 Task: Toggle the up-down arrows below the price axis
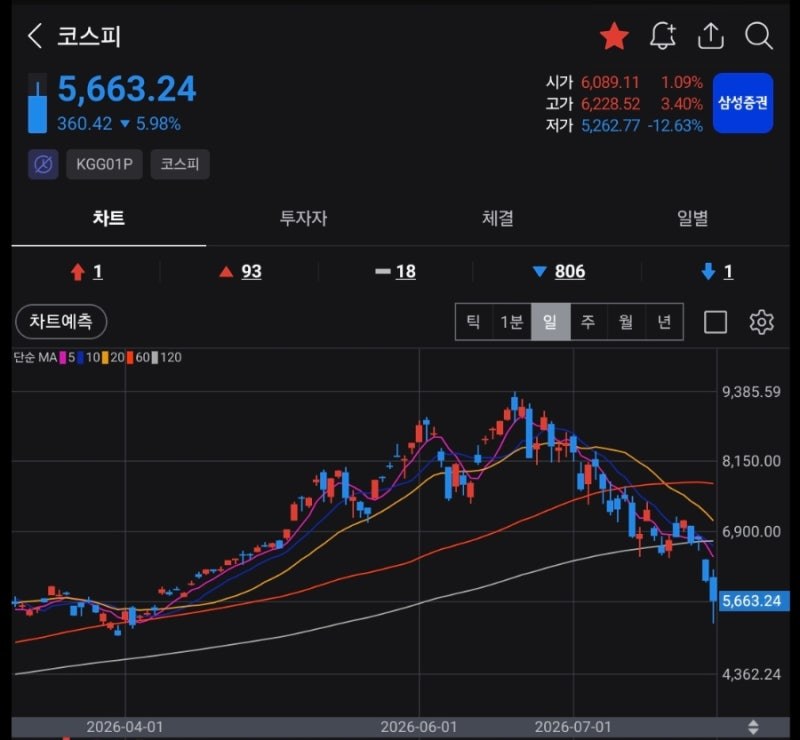[753, 727]
